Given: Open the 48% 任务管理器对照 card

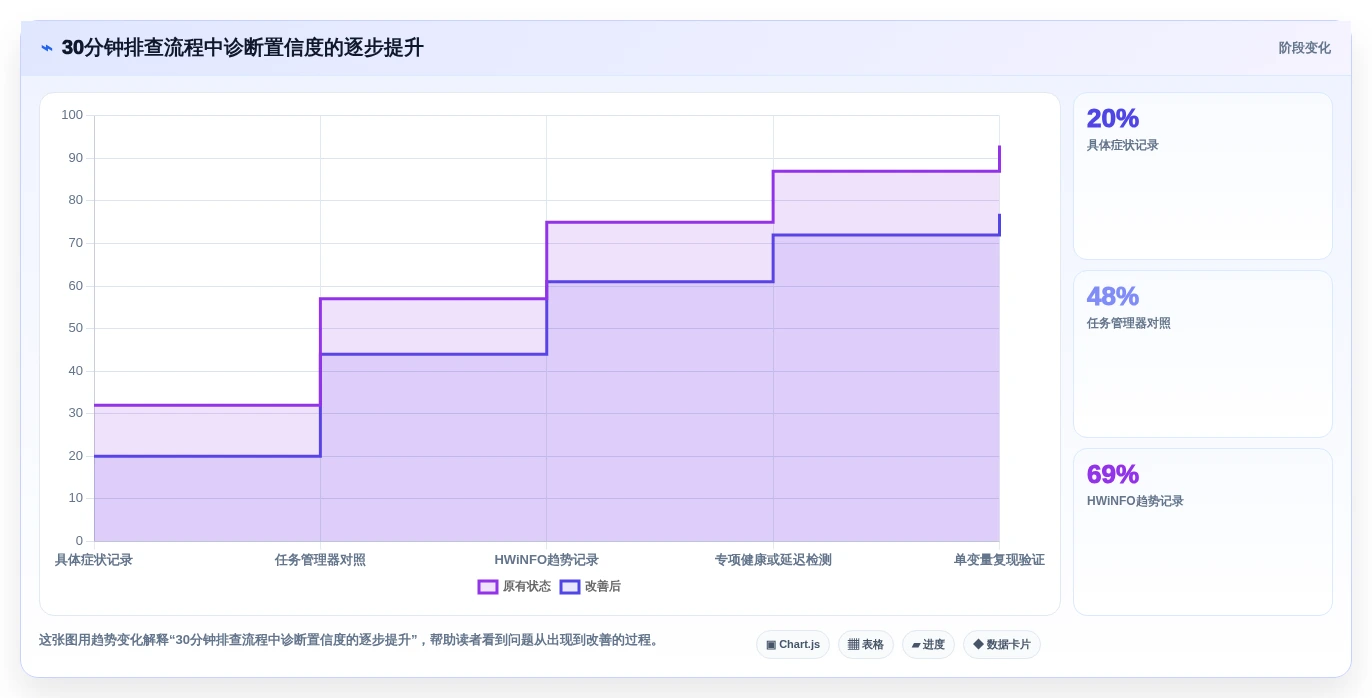Looking at the screenshot, I should [1203, 354].
